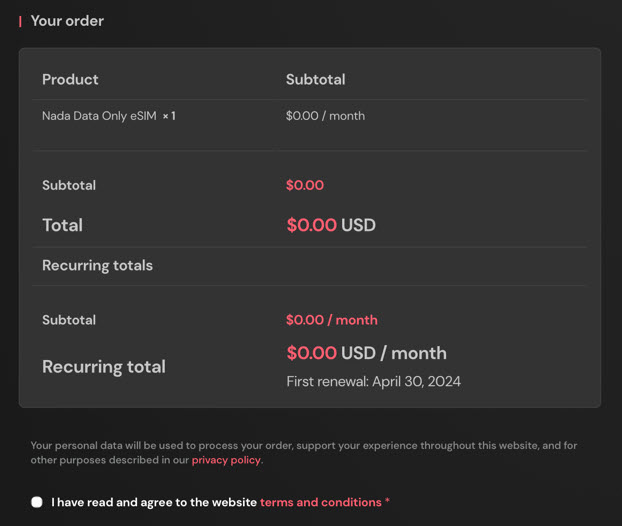Select the Nada Data Only eSIM product name

click(98, 116)
